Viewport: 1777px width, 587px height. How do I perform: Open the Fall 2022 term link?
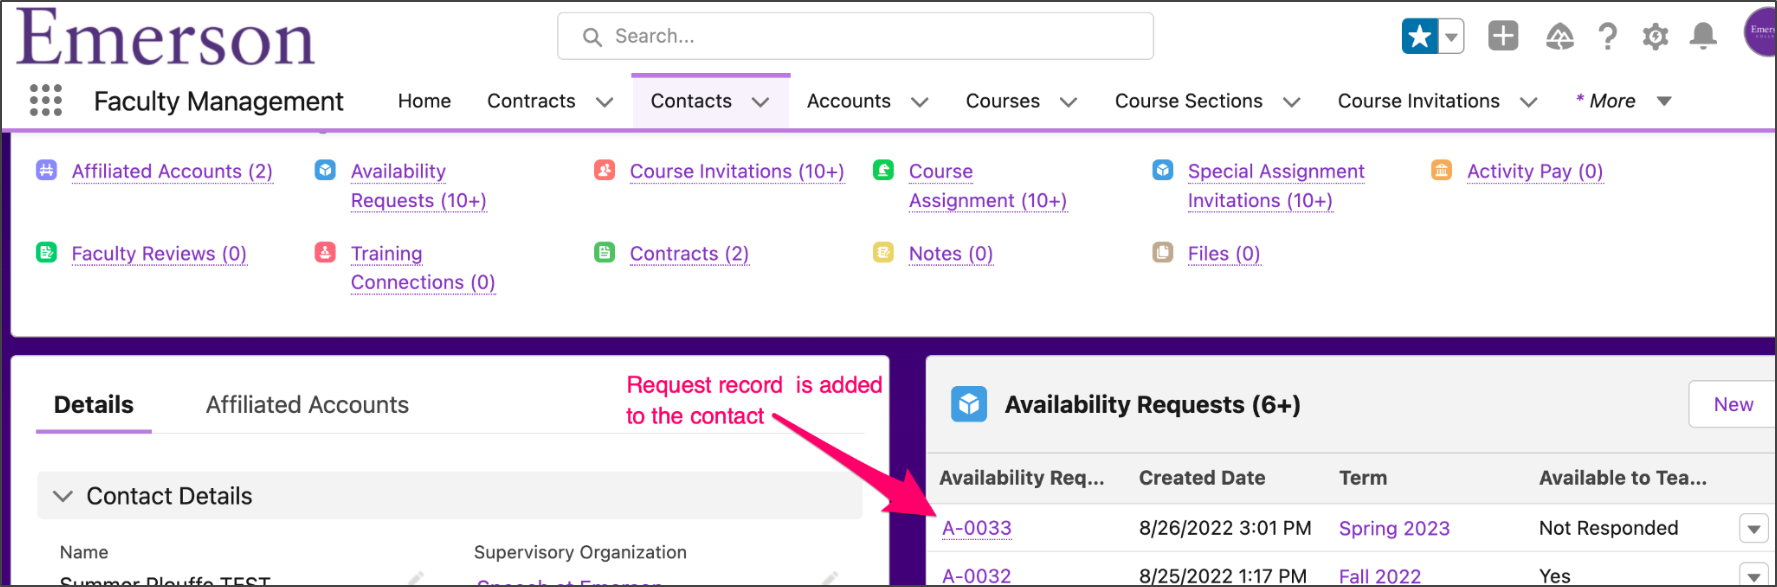click(x=1380, y=576)
